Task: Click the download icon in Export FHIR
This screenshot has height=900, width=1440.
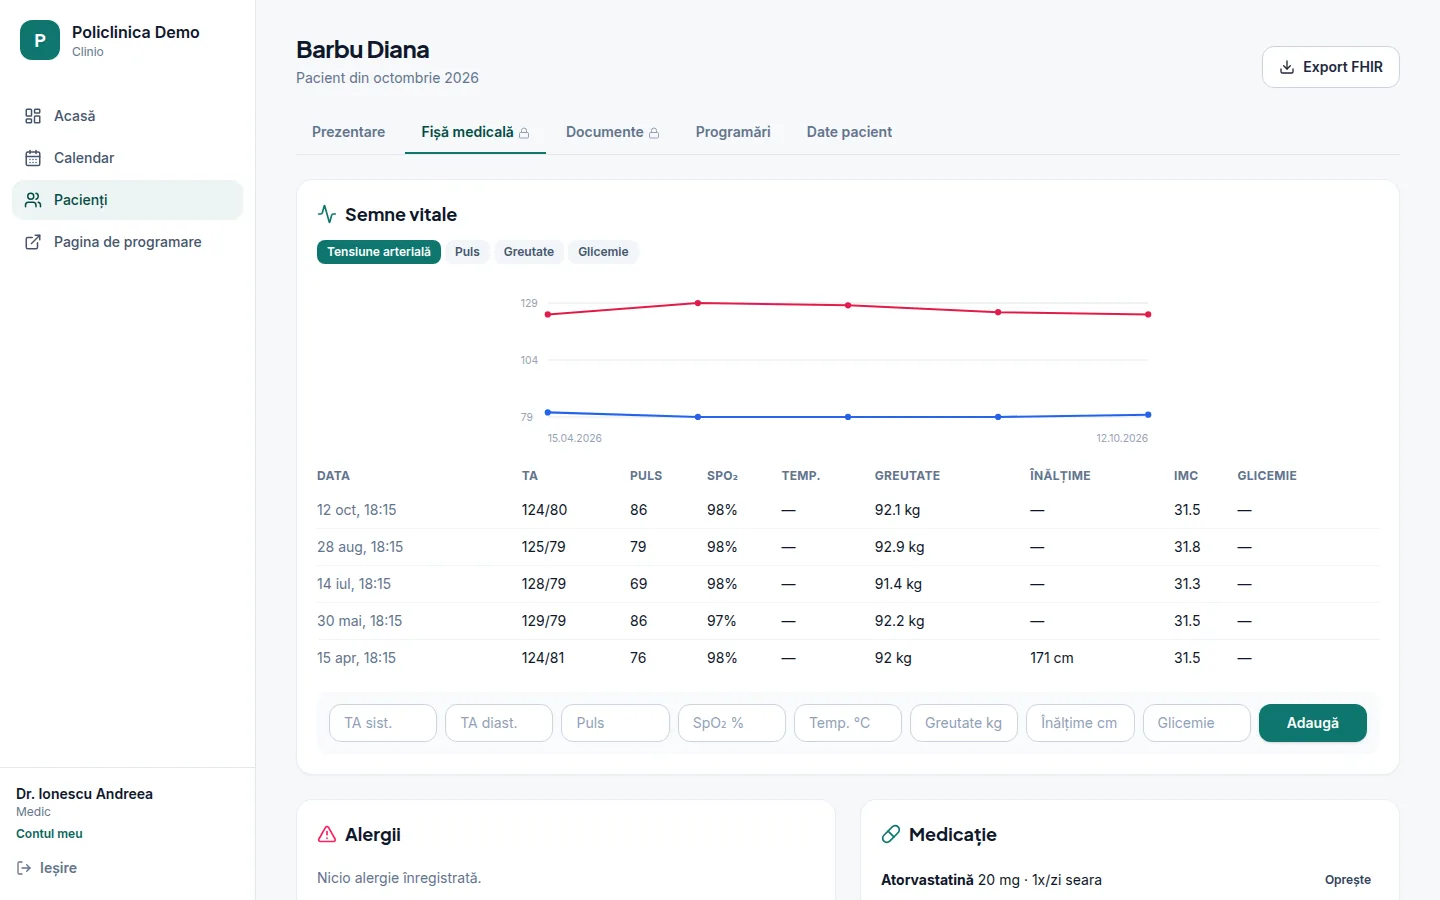Action: point(1287,67)
